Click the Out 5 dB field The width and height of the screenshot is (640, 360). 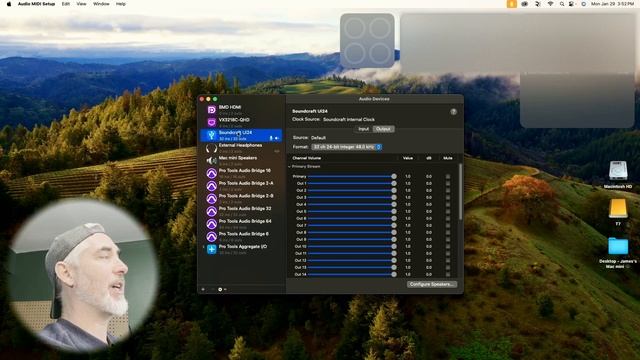pyautogui.click(x=429, y=211)
